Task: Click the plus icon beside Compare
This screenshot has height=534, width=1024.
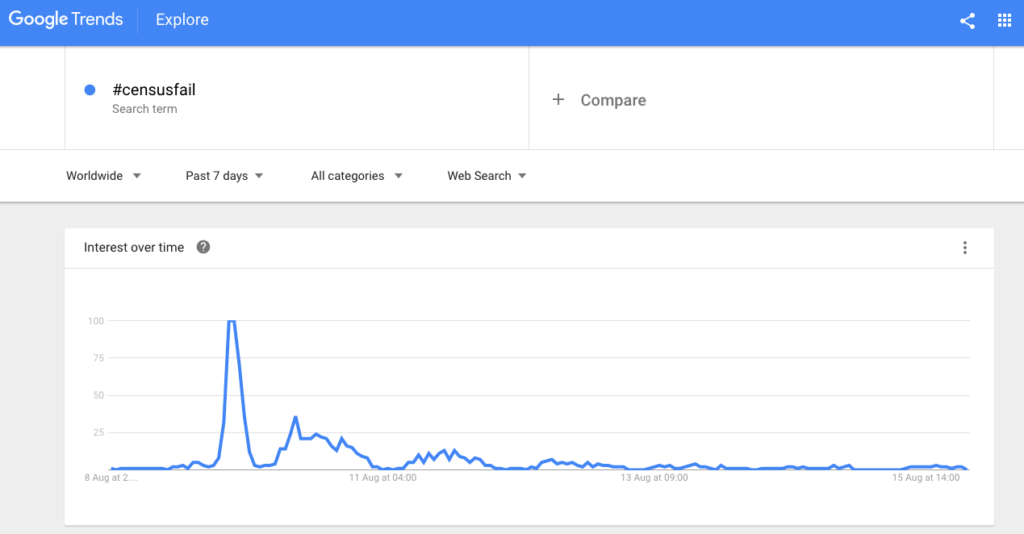Action: (x=558, y=99)
